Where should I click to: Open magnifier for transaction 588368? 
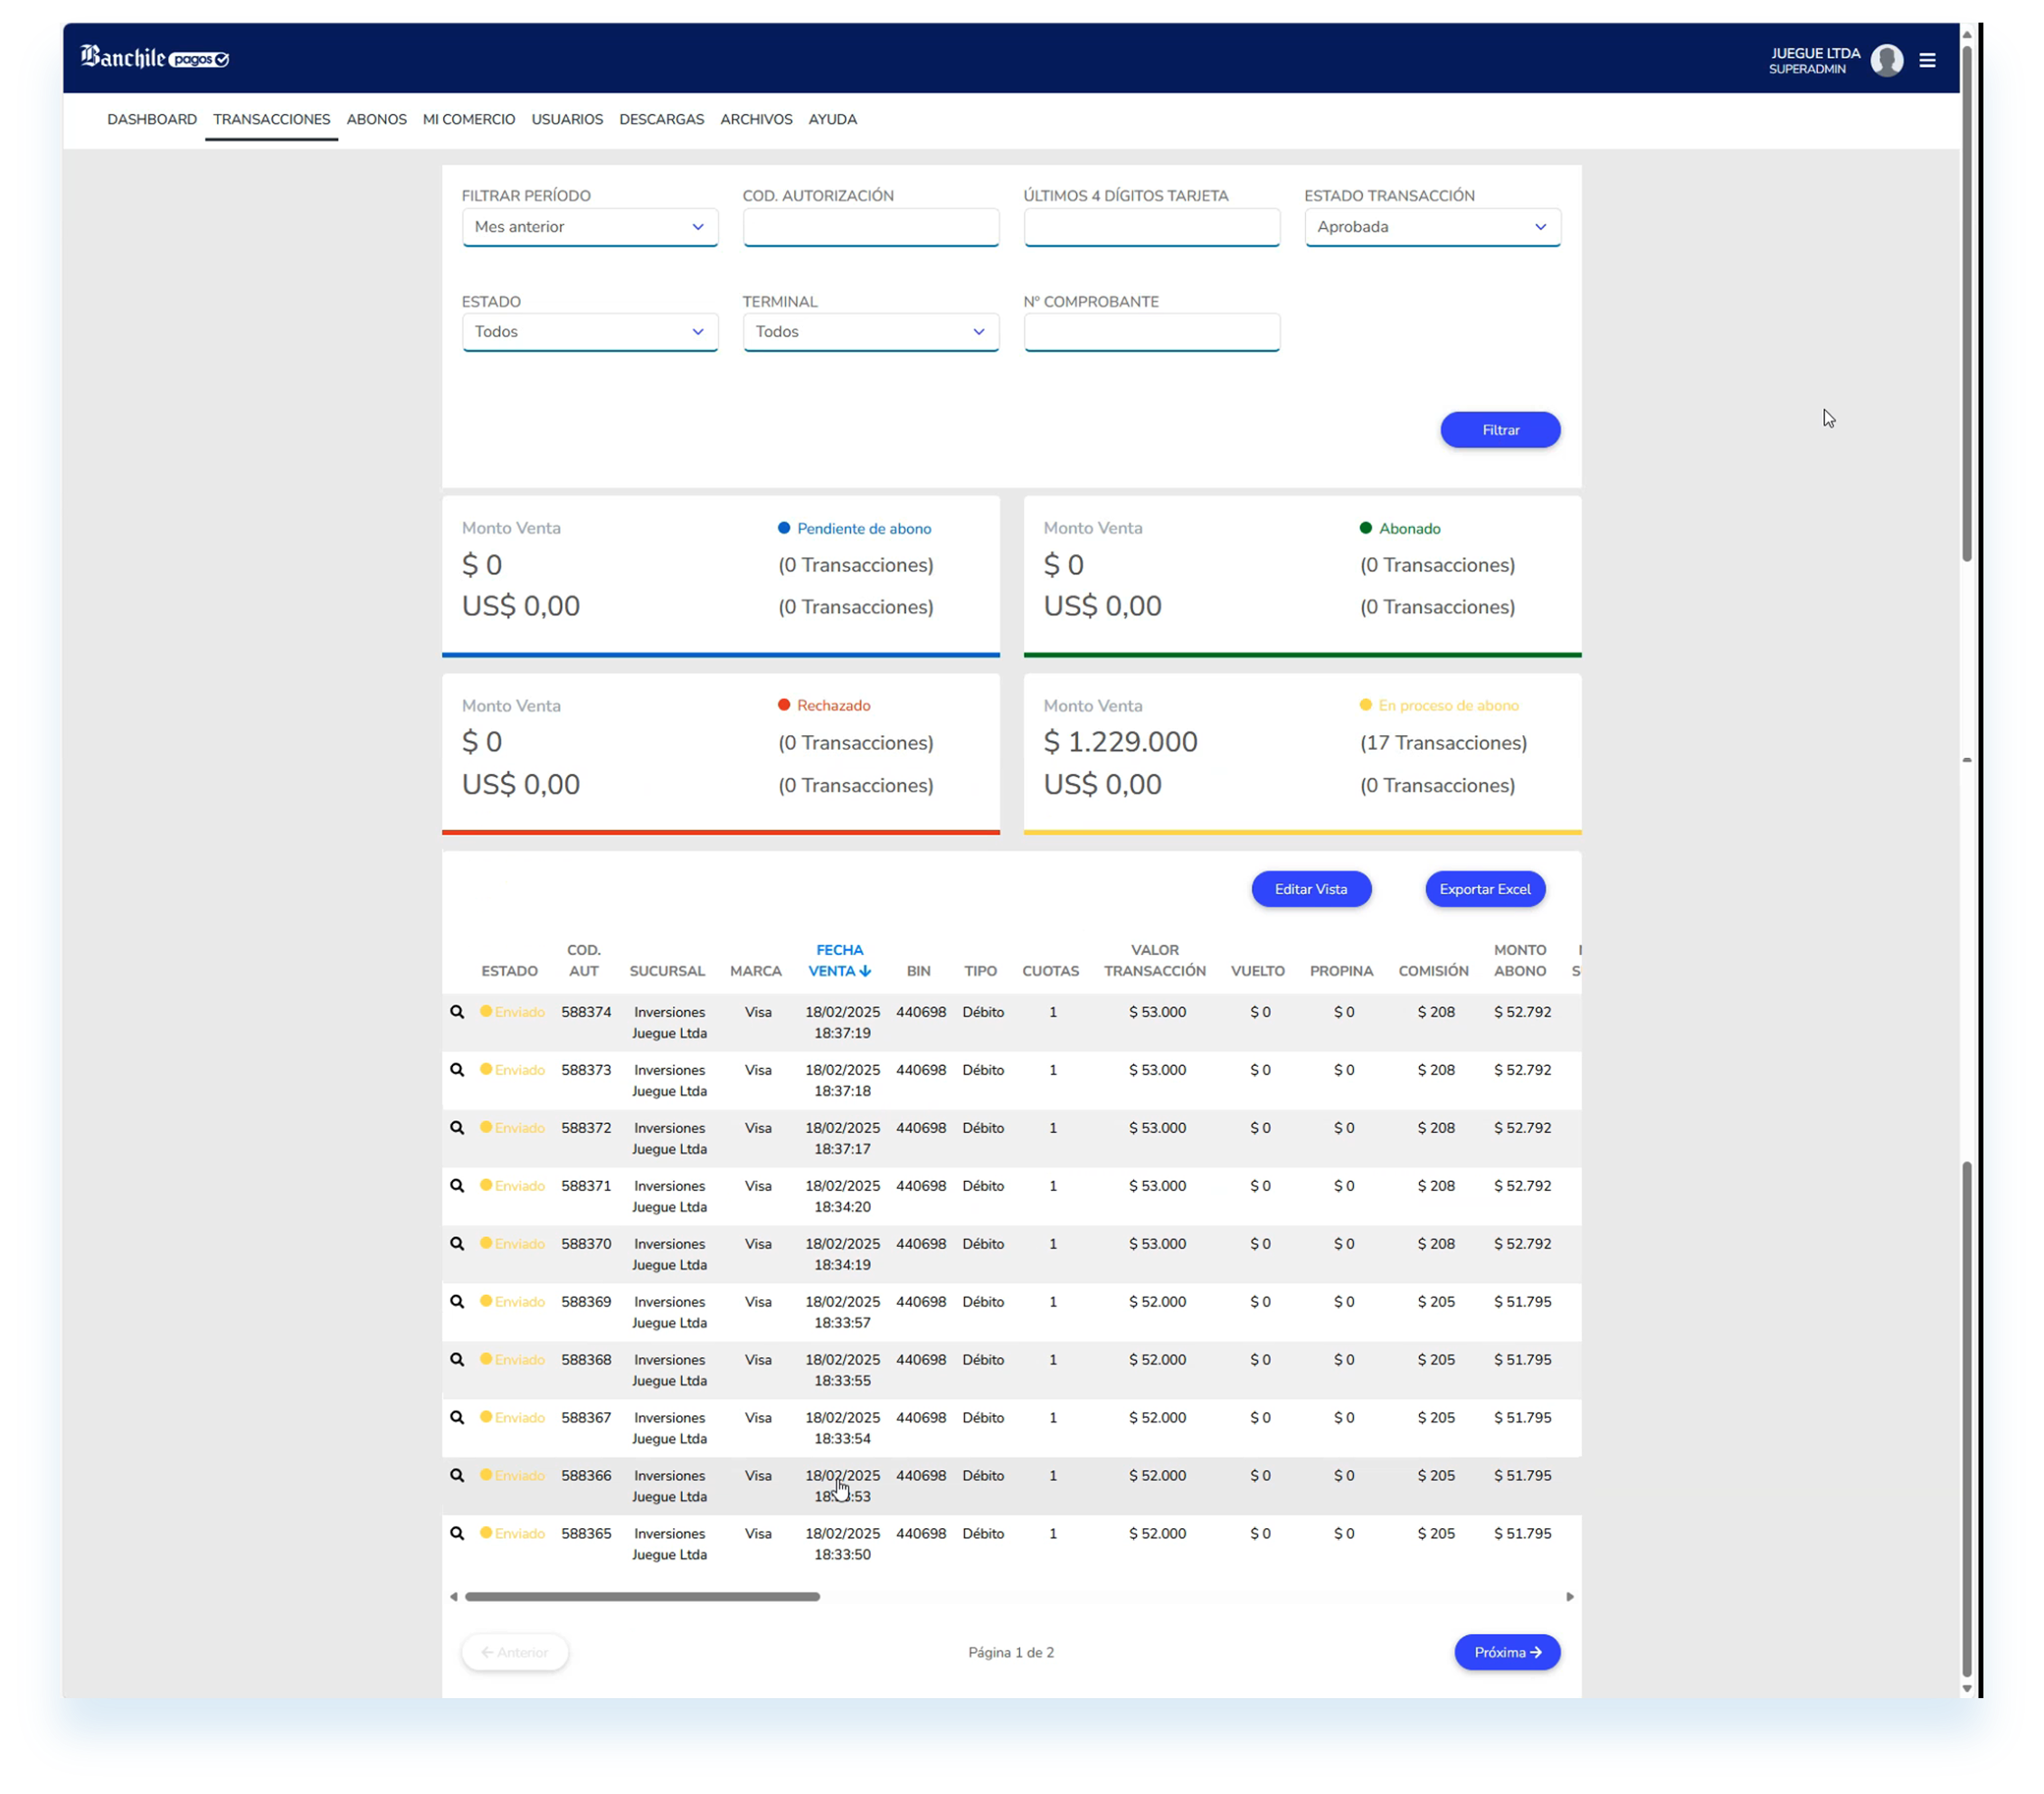point(457,1360)
